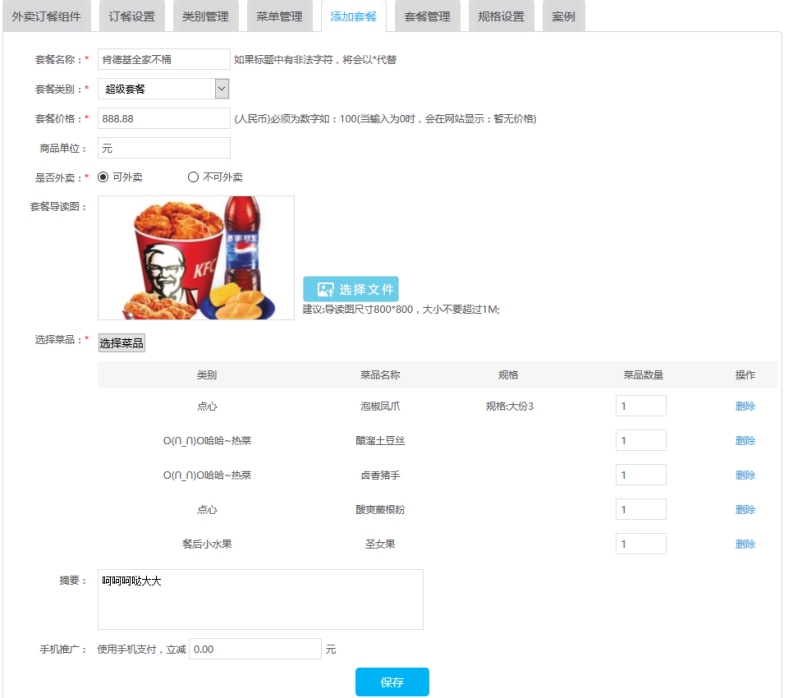Click the 点心 category in 酸爽蕨根粉 row
Image resolution: width=793 pixels, height=698 pixels.
pos(207,509)
